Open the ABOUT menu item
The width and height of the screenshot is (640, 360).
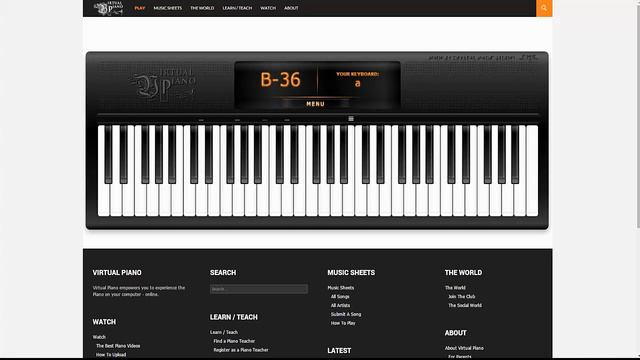(x=291, y=8)
